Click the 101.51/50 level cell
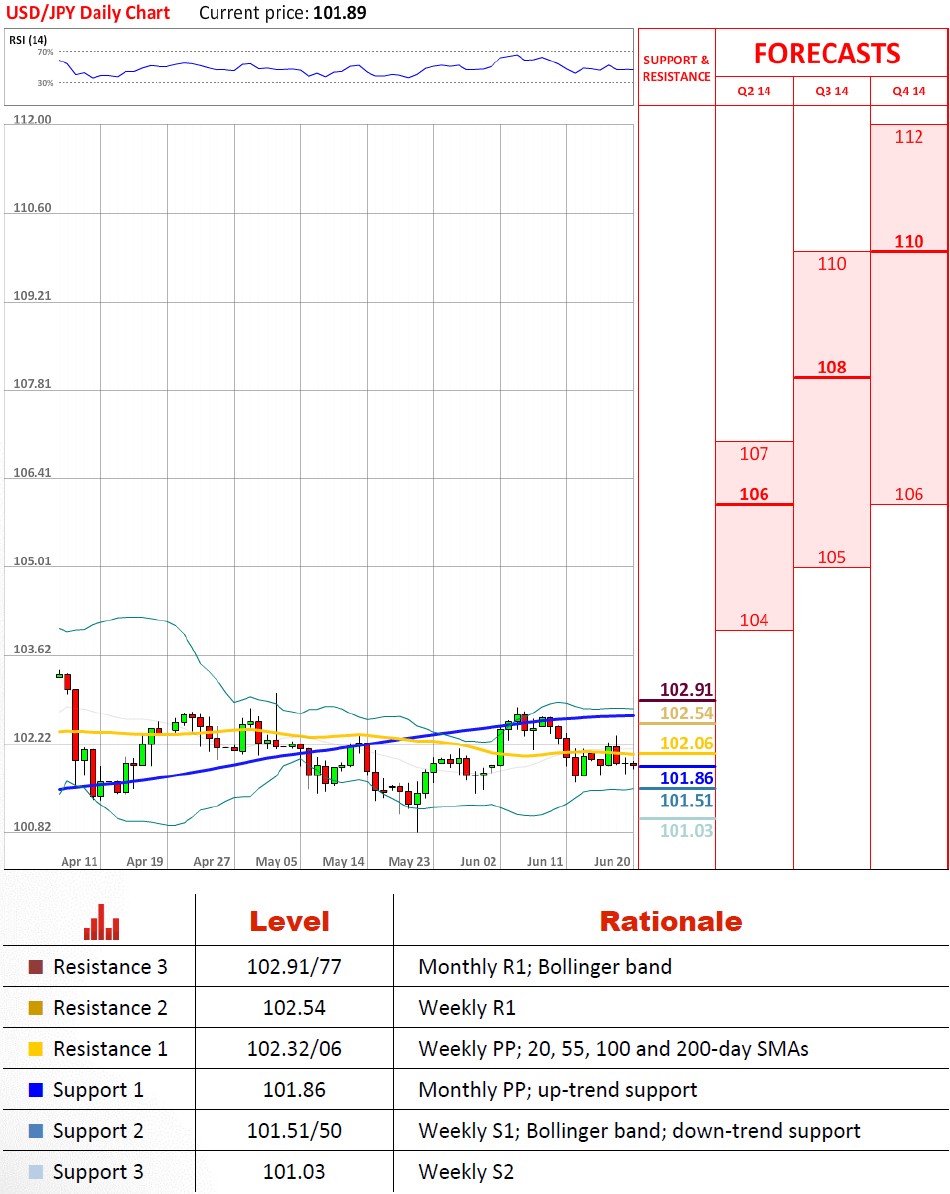Screen dimensions: 950x1194 coord(295,1132)
